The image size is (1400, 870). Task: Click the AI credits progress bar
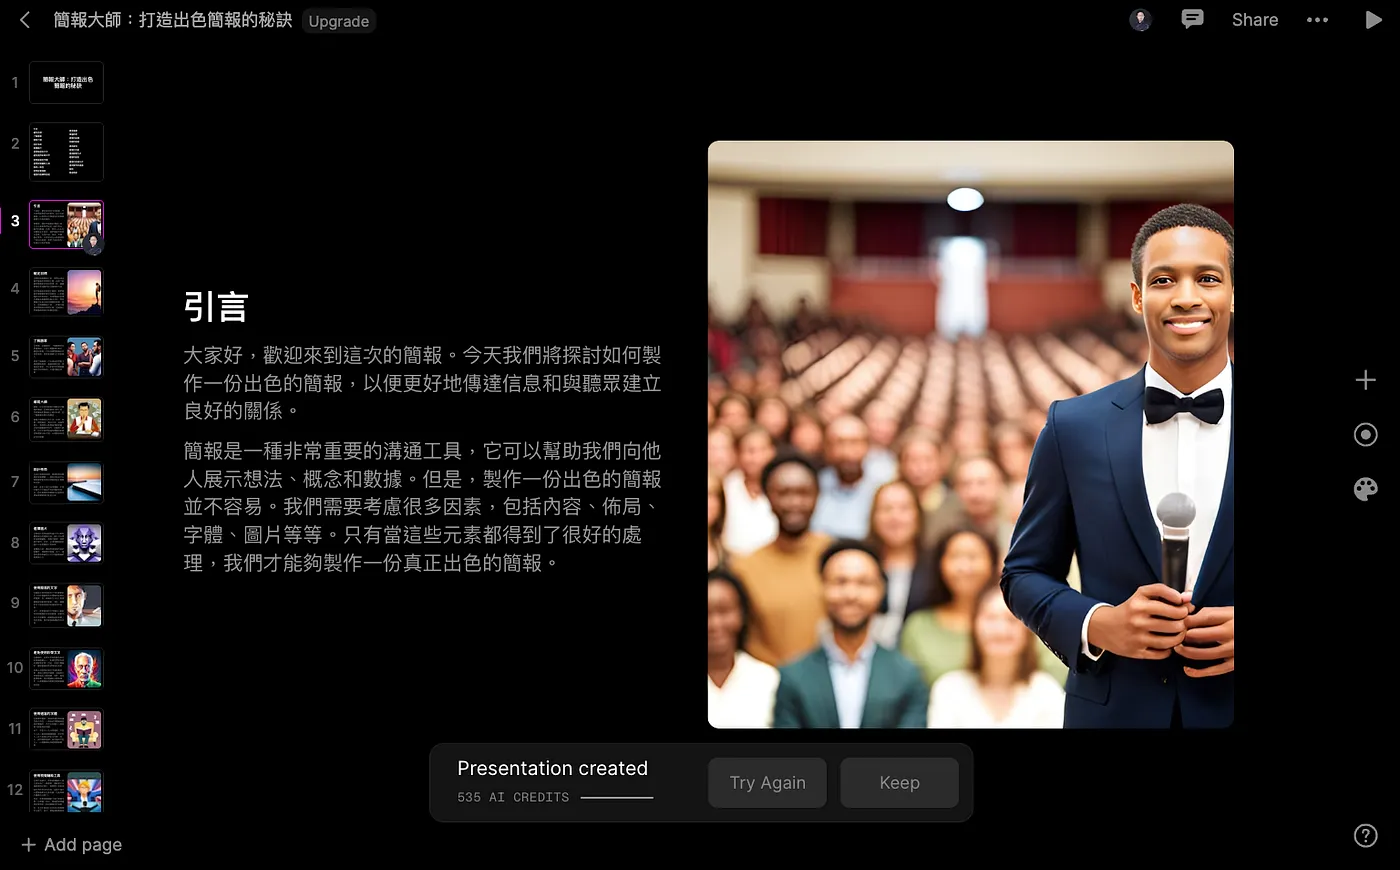616,797
